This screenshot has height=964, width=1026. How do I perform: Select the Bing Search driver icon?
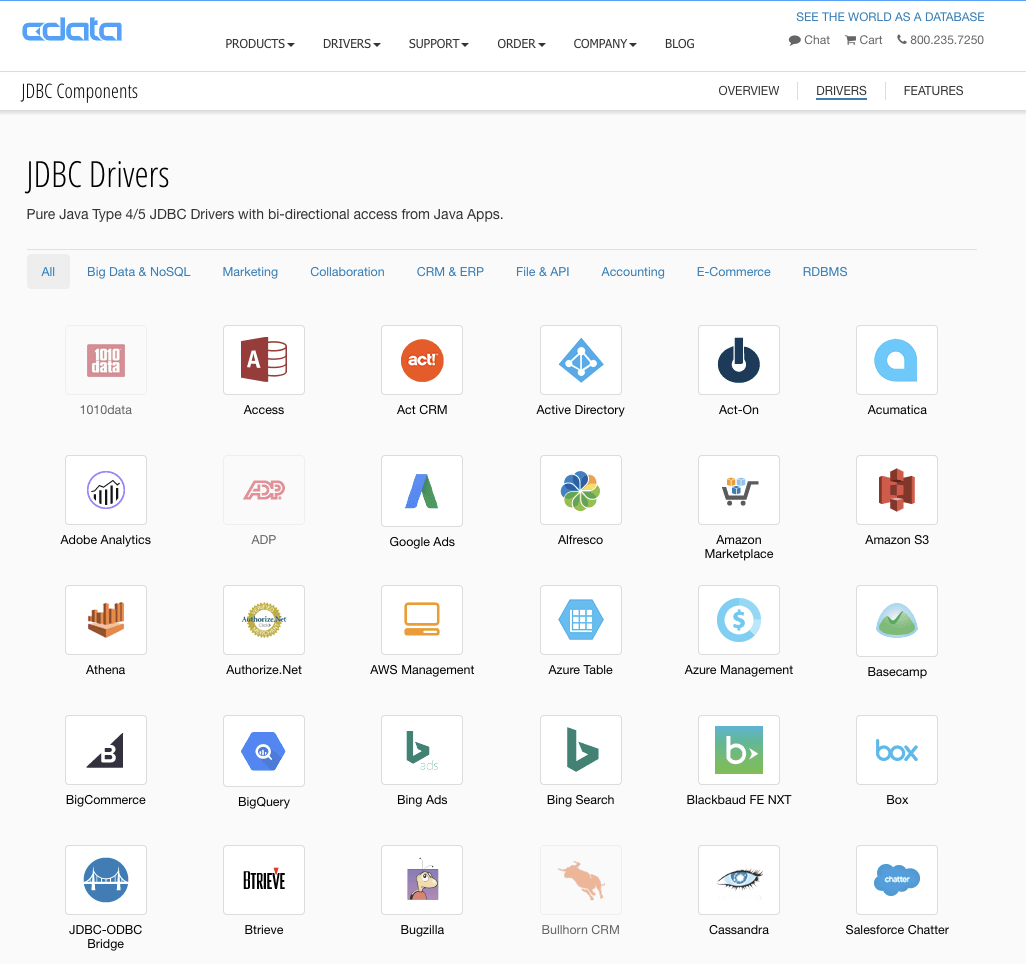580,750
